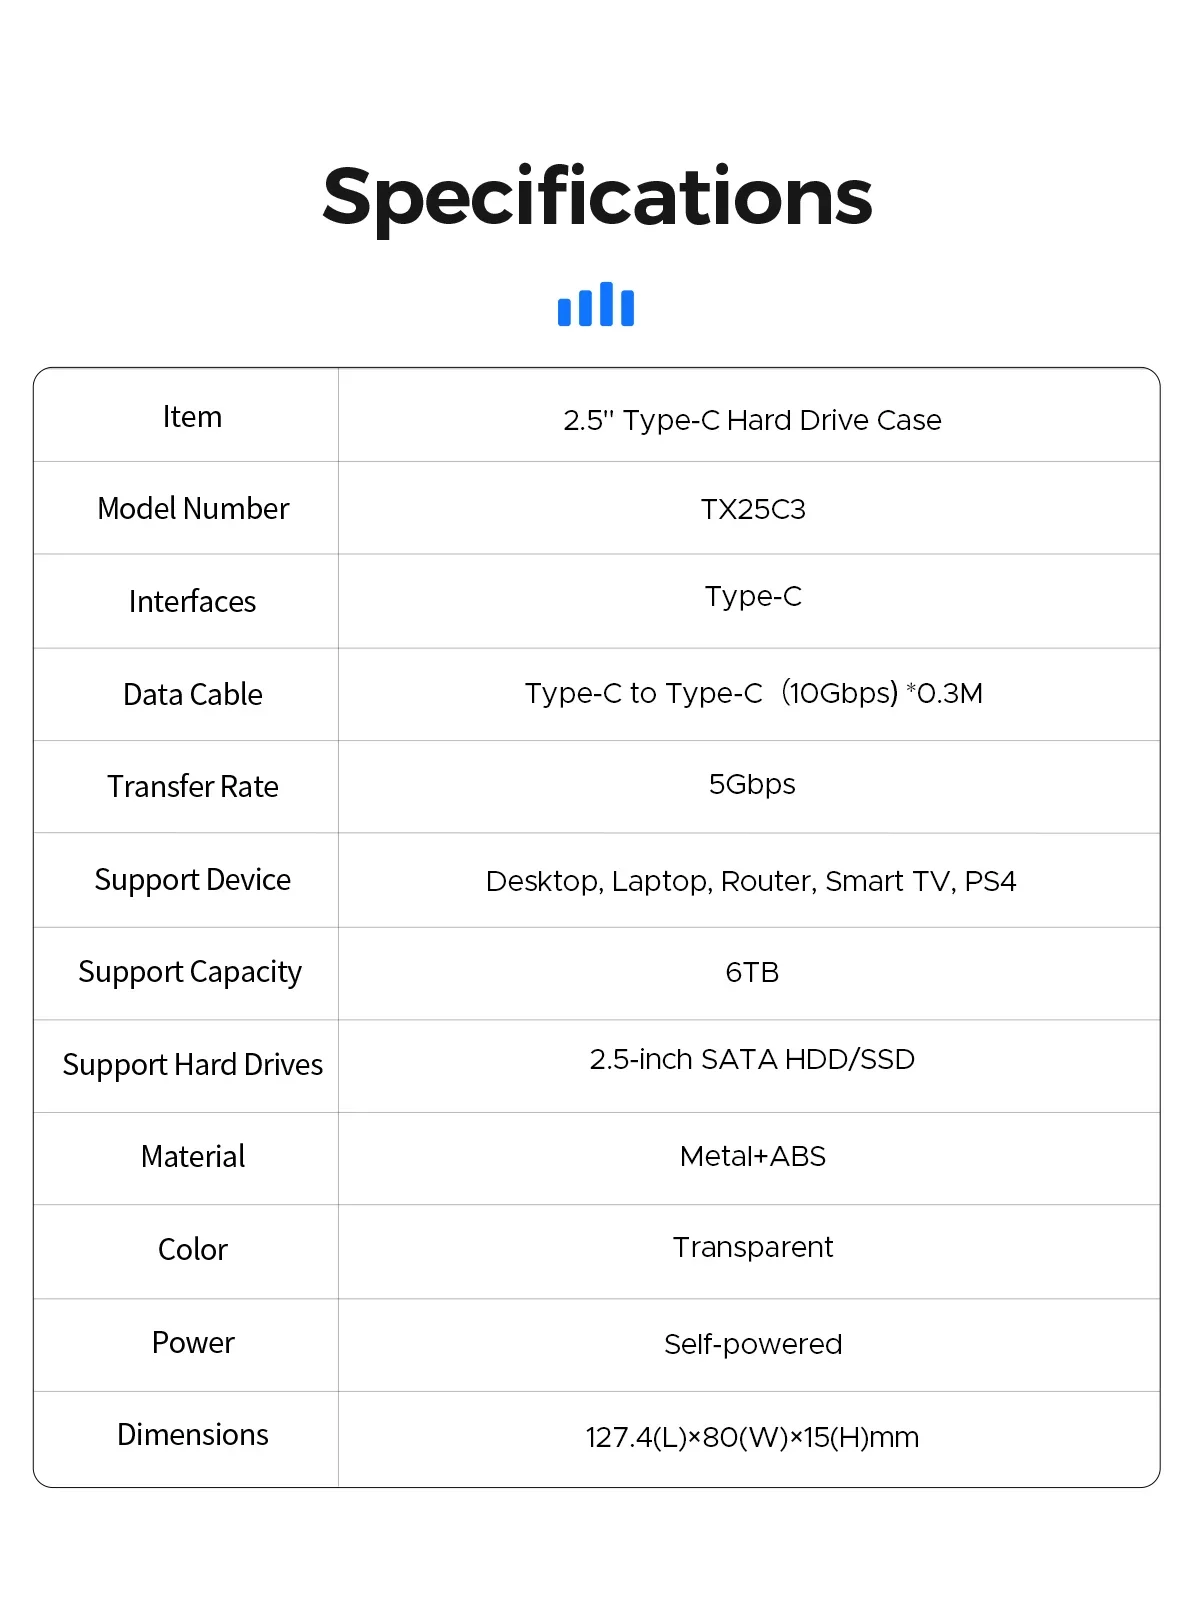Select the 5Gbps value
Screen dimensions: 1200x1600
point(752,784)
